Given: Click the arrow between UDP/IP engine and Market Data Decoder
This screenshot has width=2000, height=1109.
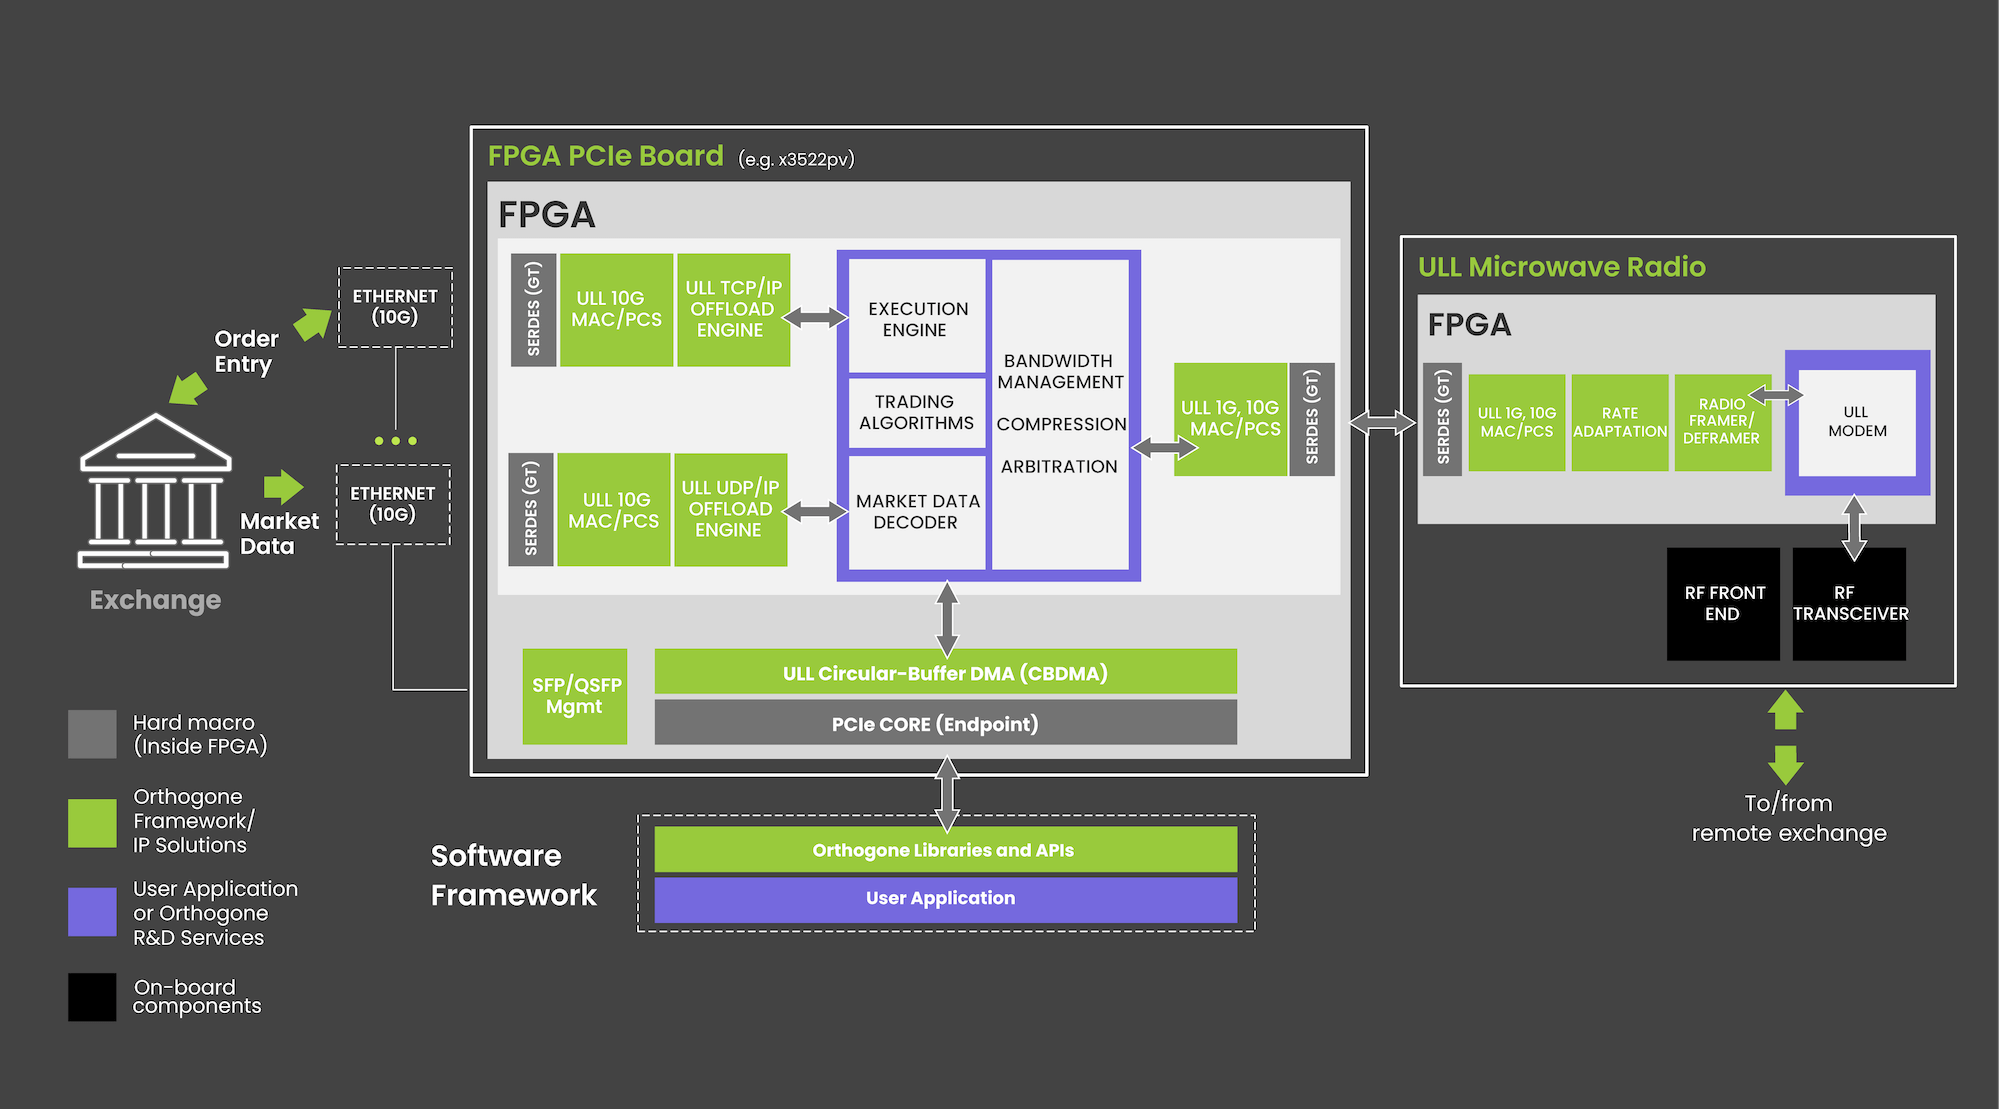Looking at the screenshot, I should tap(815, 512).
